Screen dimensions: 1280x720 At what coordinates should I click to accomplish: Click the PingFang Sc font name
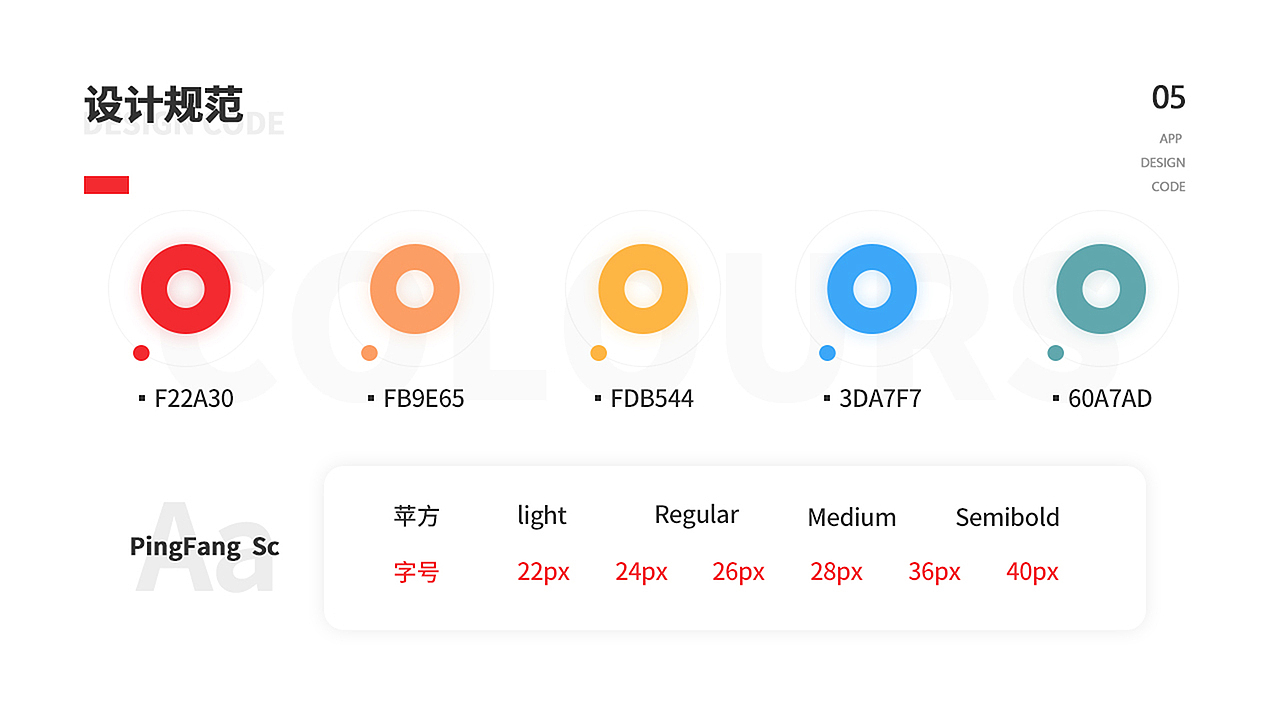pyautogui.click(x=204, y=547)
